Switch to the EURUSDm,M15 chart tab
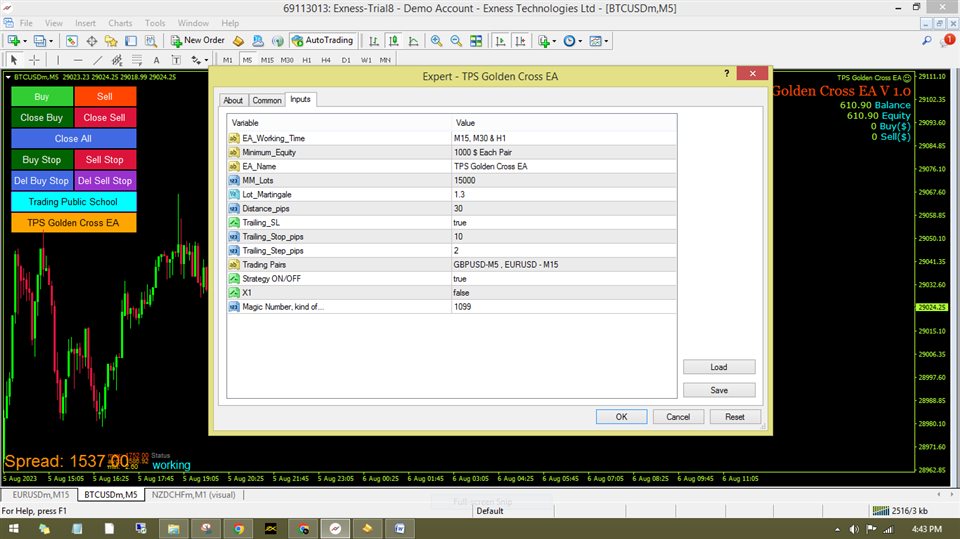960x539 pixels. pyautogui.click(x=40, y=494)
